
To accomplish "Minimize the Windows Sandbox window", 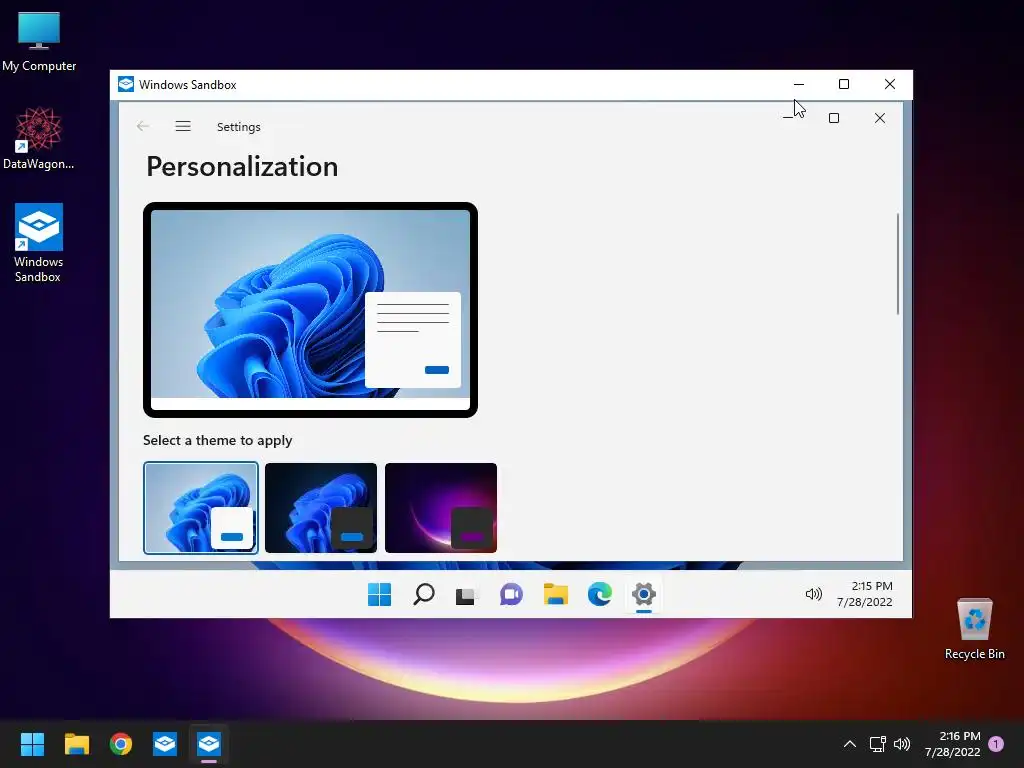I will [x=799, y=84].
